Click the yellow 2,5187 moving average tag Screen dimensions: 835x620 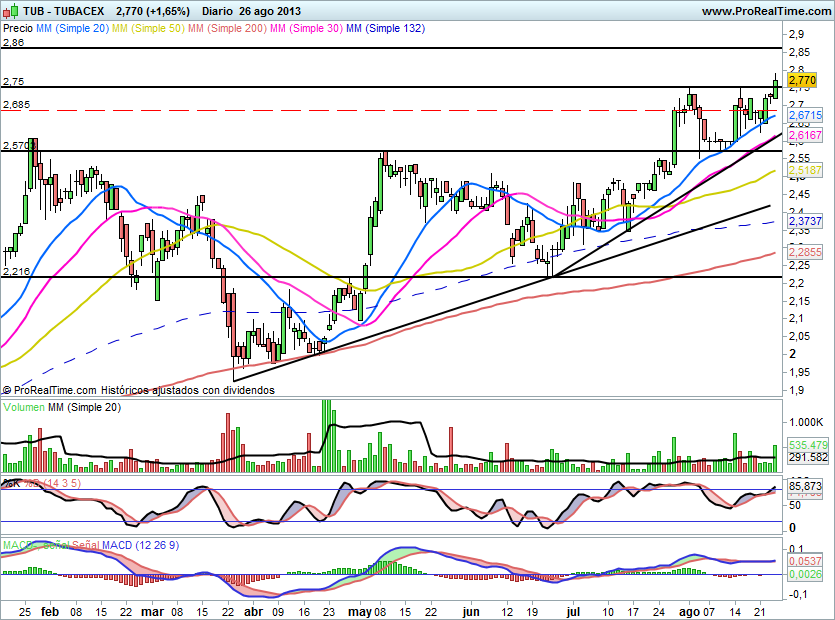tap(804, 171)
